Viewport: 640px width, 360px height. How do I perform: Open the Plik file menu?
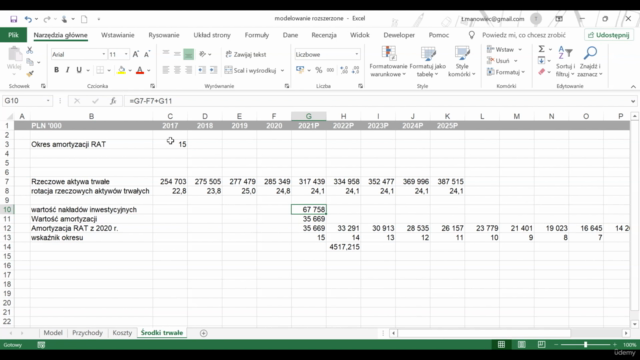tap(13, 35)
